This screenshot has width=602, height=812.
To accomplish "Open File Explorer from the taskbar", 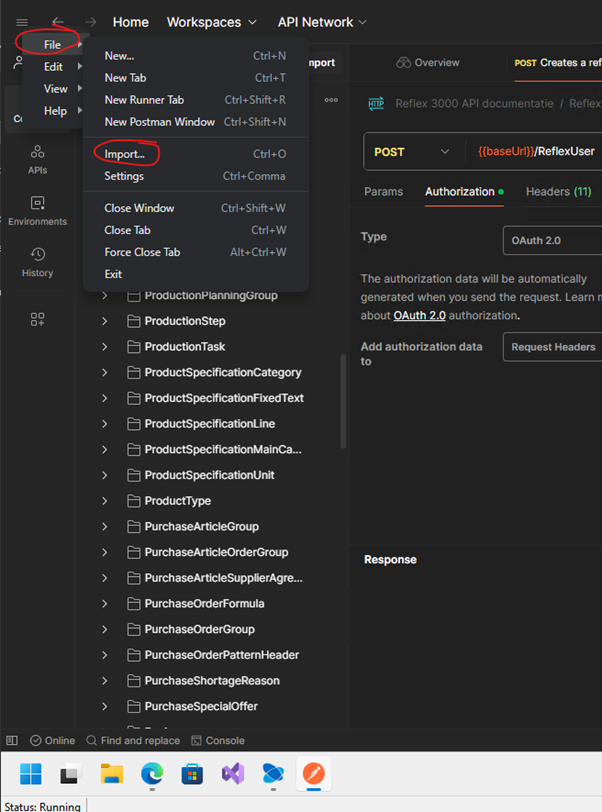I will (x=111, y=774).
